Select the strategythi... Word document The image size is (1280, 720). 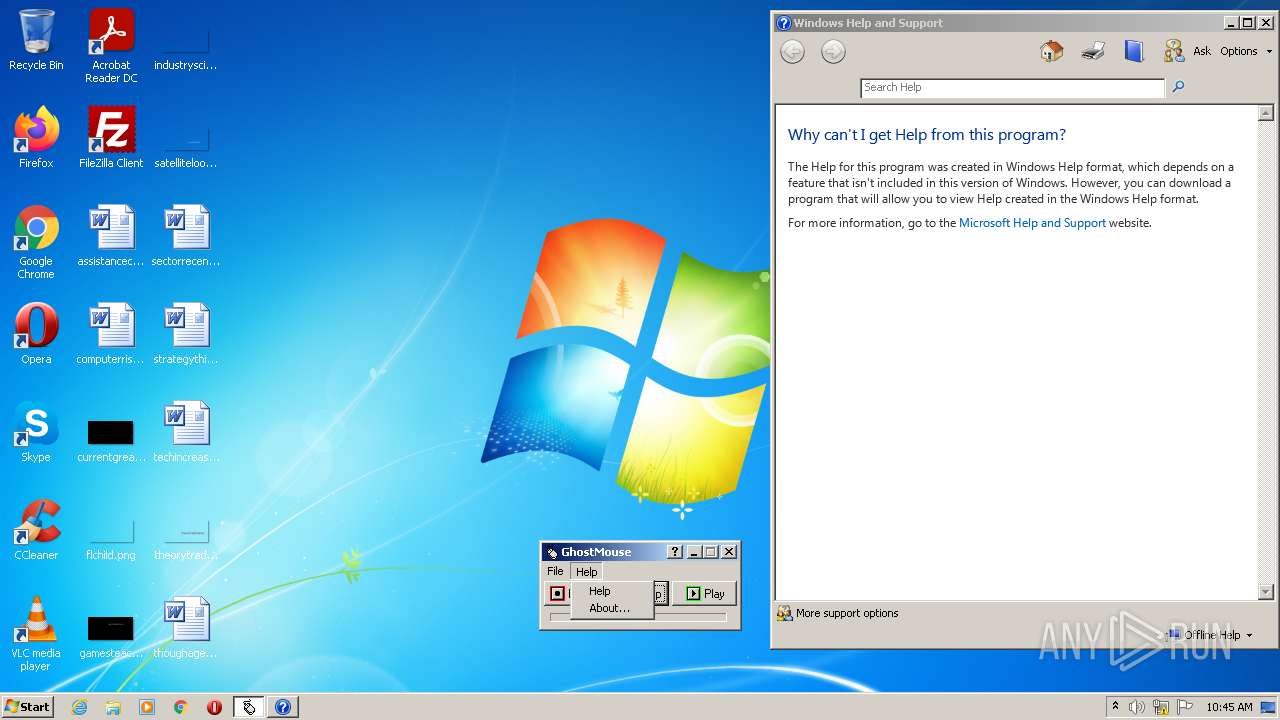[x=186, y=334]
